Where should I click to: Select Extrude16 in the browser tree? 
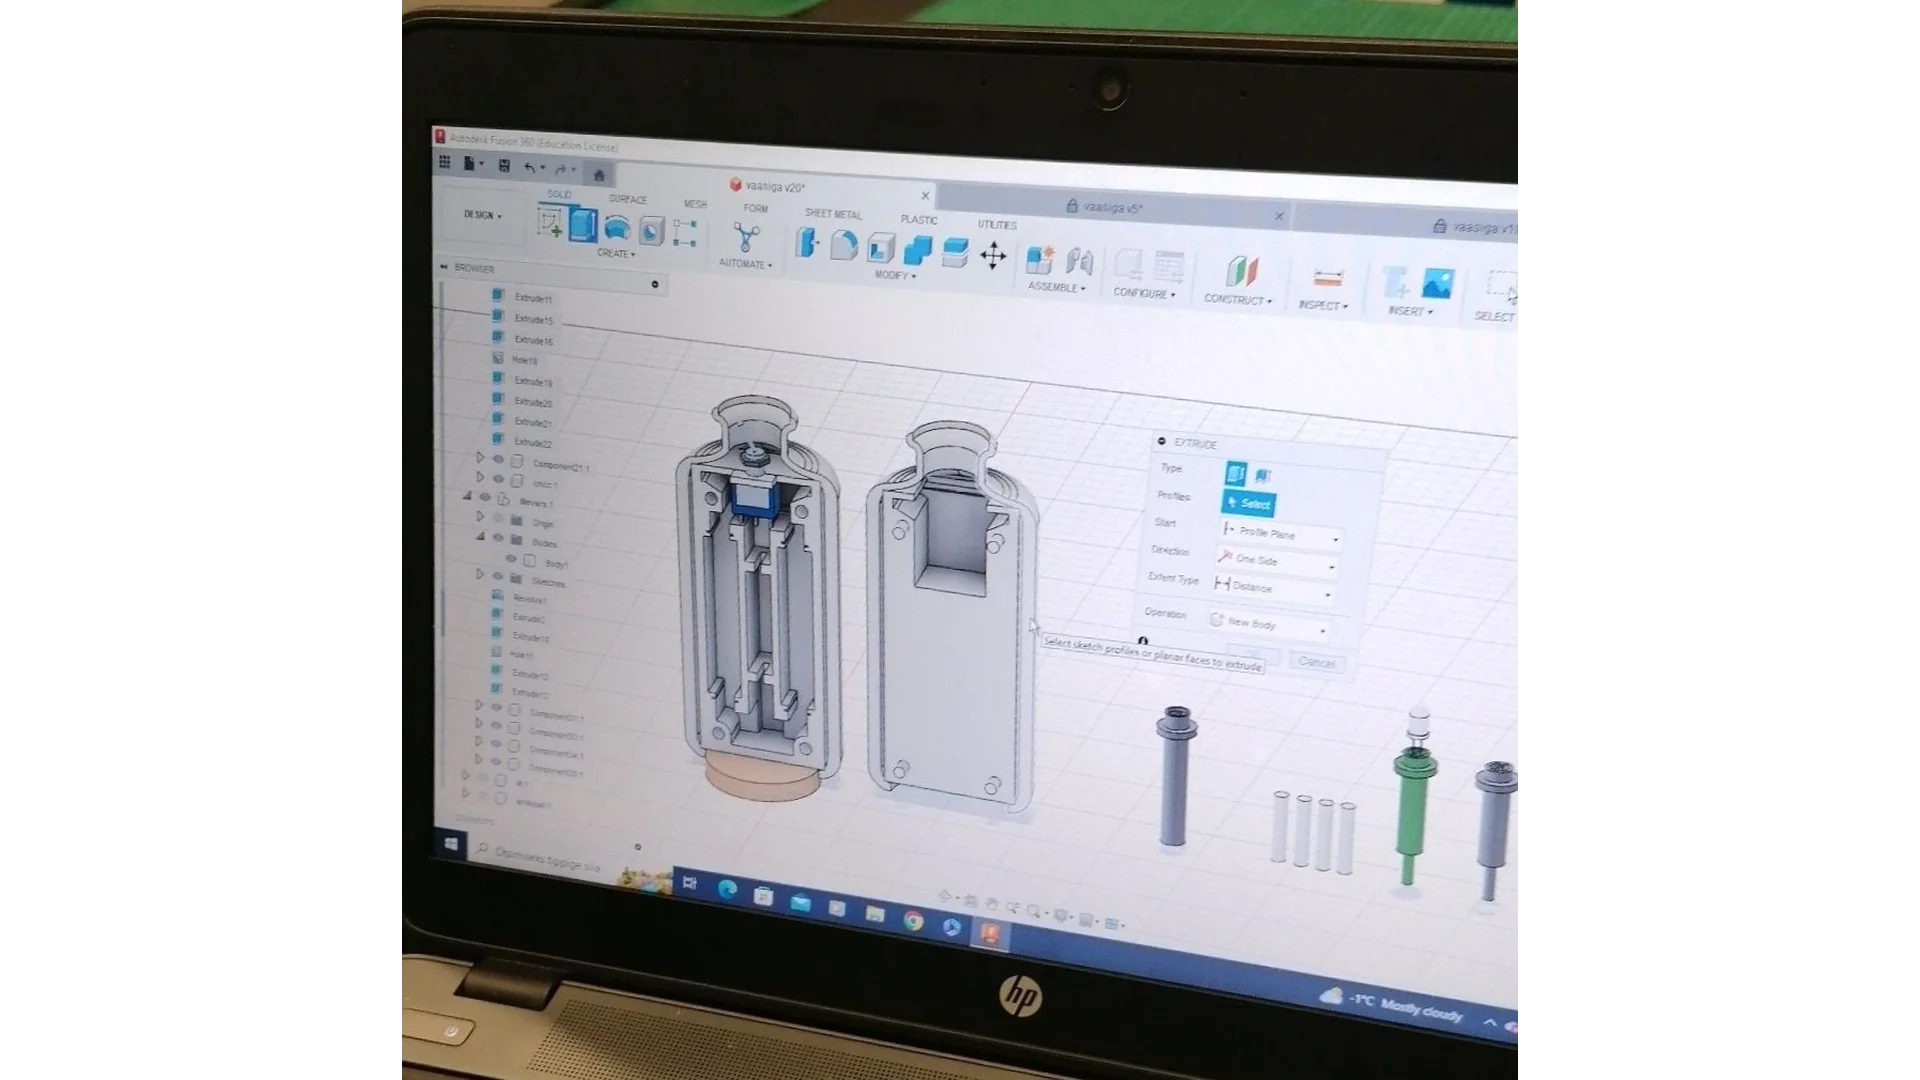pos(533,340)
